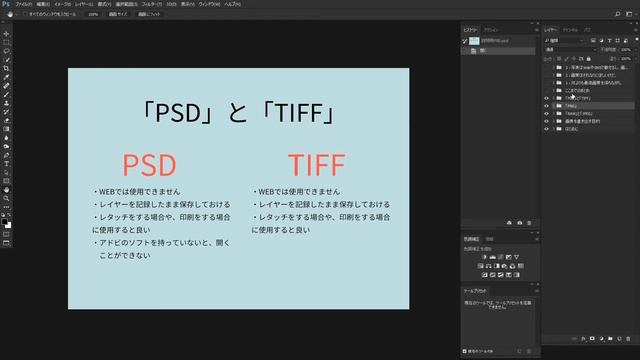Select the Quick Selection tool
This screenshot has width=640, height=360.
coord(6,60)
